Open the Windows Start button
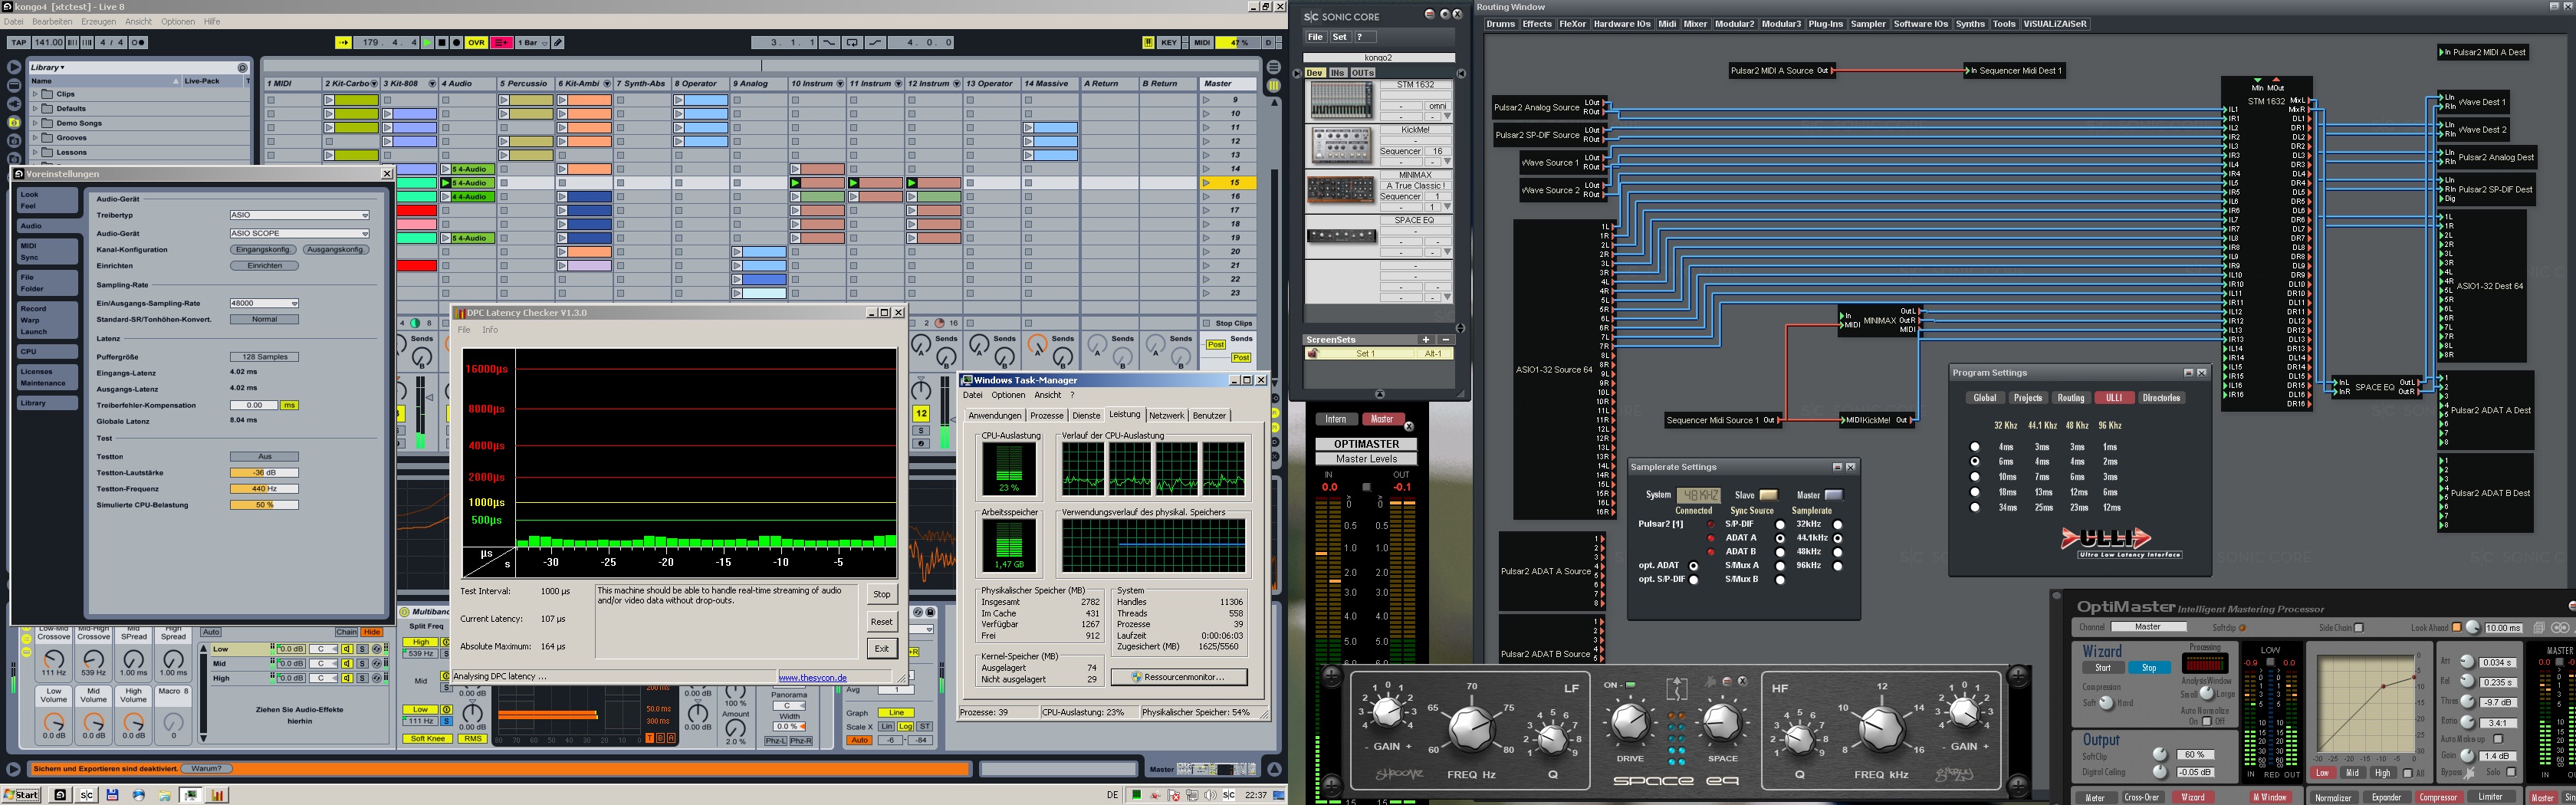 (x=21, y=795)
